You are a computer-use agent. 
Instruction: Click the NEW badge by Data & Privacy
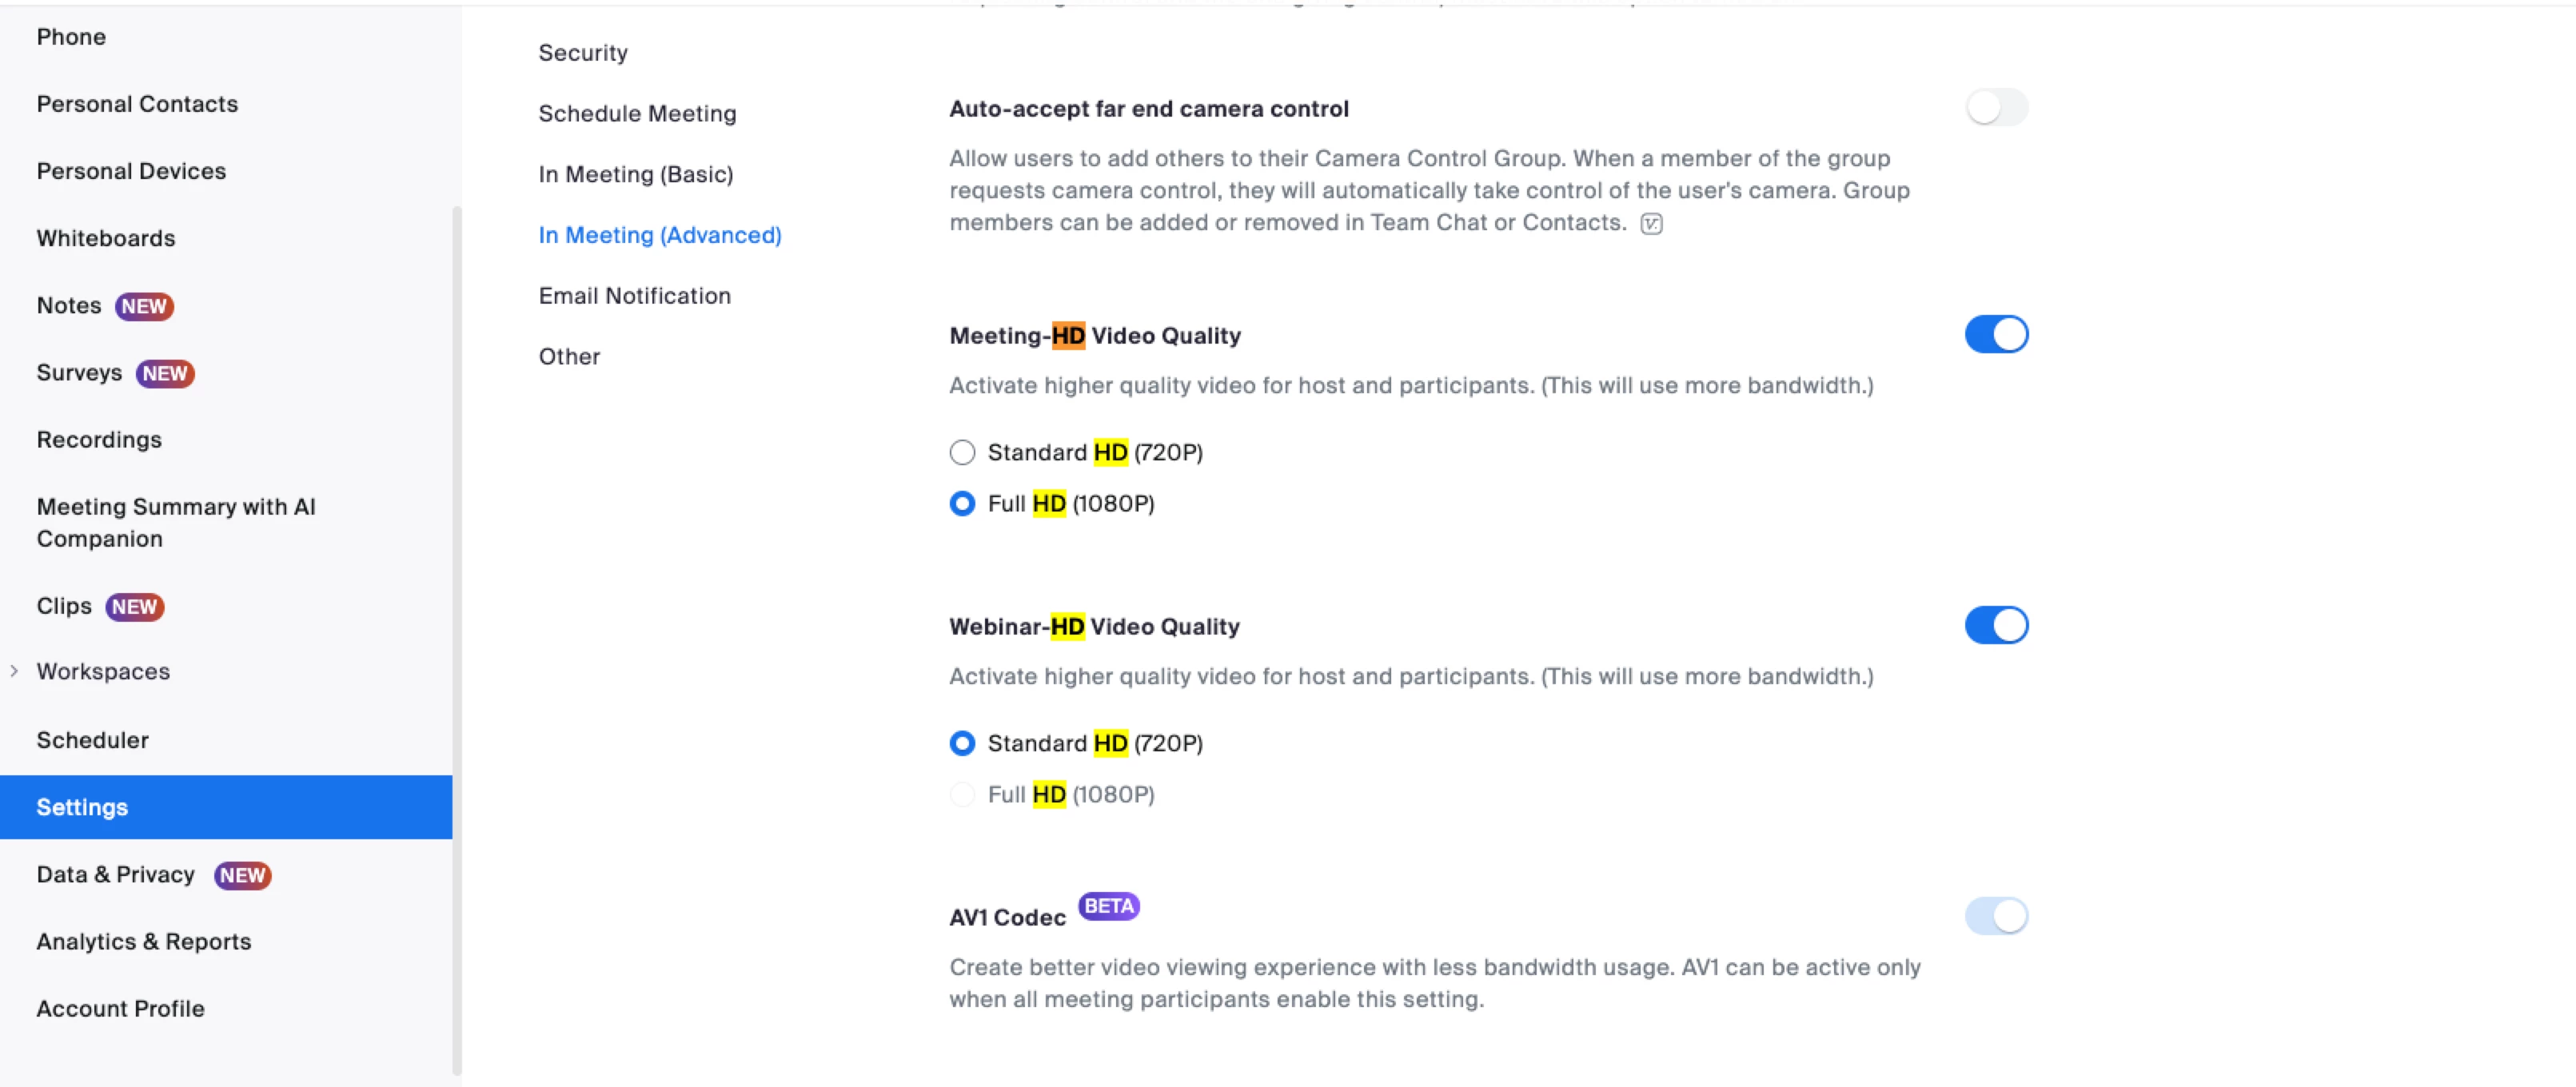pos(242,875)
